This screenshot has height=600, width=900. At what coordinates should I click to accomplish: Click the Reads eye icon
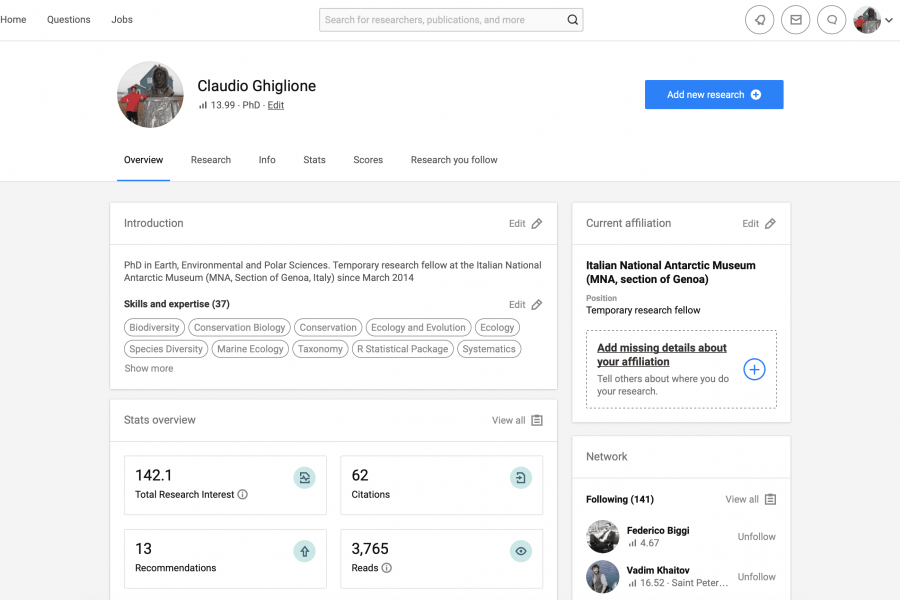tap(521, 551)
